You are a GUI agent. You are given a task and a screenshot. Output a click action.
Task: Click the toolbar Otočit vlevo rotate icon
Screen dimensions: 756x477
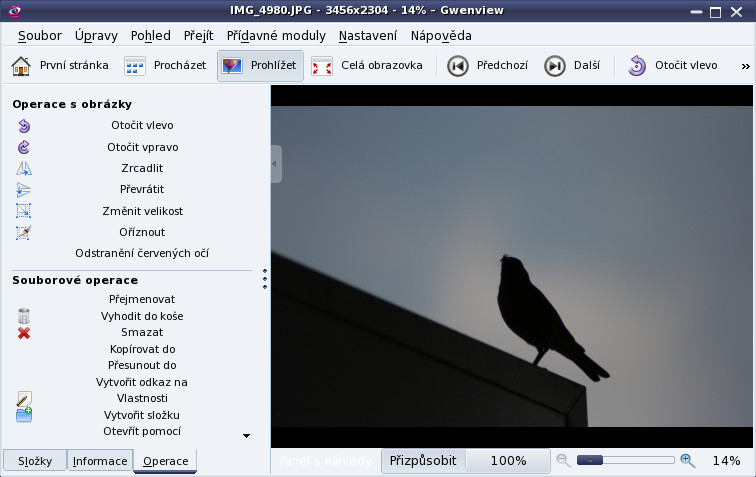pos(637,66)
